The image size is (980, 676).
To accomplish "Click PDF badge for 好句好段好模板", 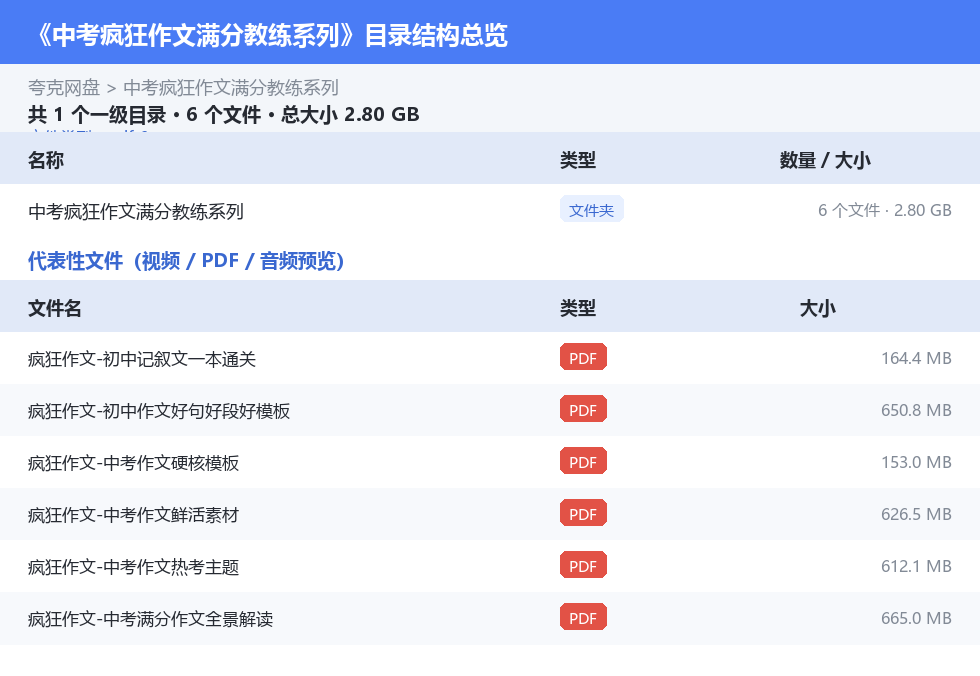I will [x=583, y=409].
